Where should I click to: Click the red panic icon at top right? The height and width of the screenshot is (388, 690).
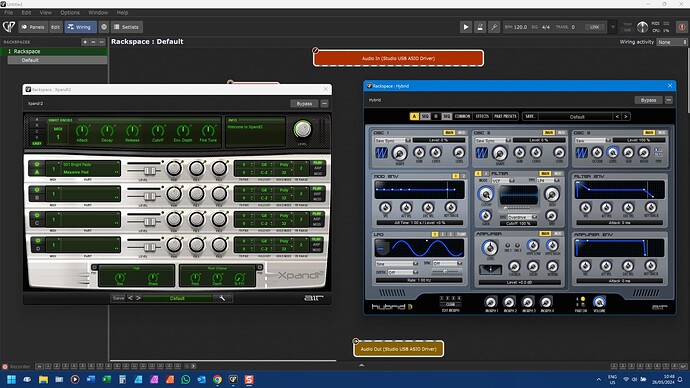[682, 27]
